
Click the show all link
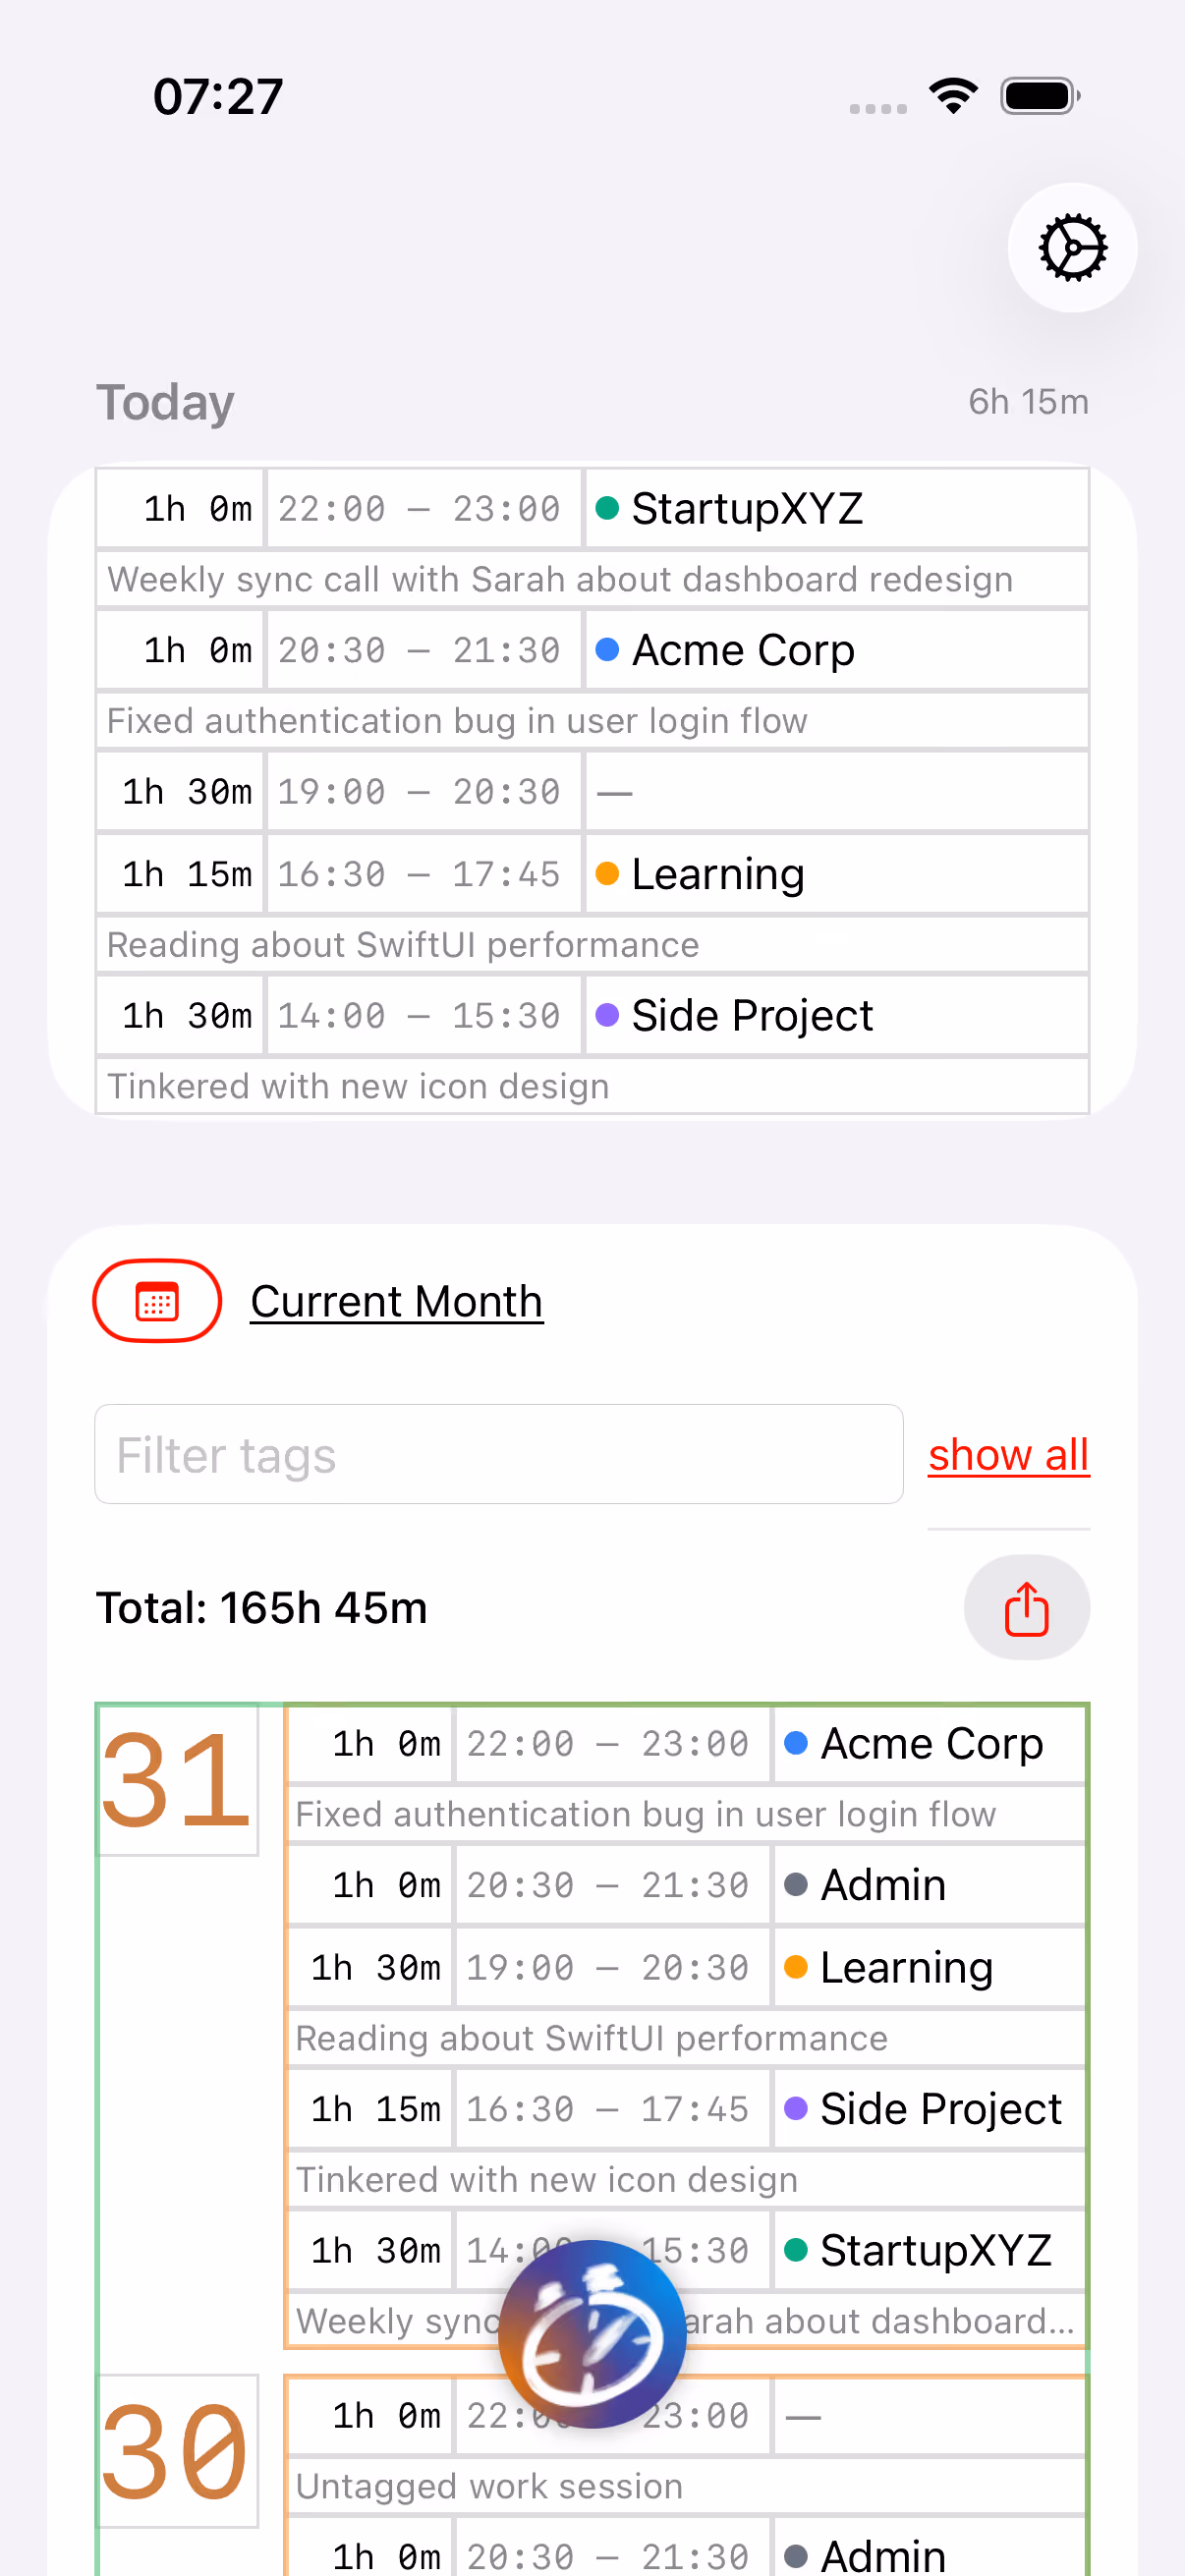[1008, 1454]
